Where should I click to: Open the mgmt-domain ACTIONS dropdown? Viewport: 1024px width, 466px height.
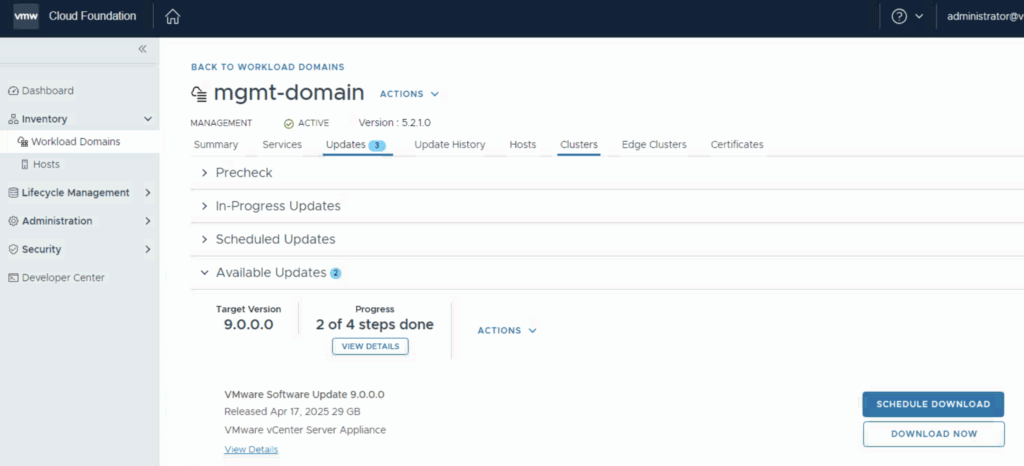point(409,94)
